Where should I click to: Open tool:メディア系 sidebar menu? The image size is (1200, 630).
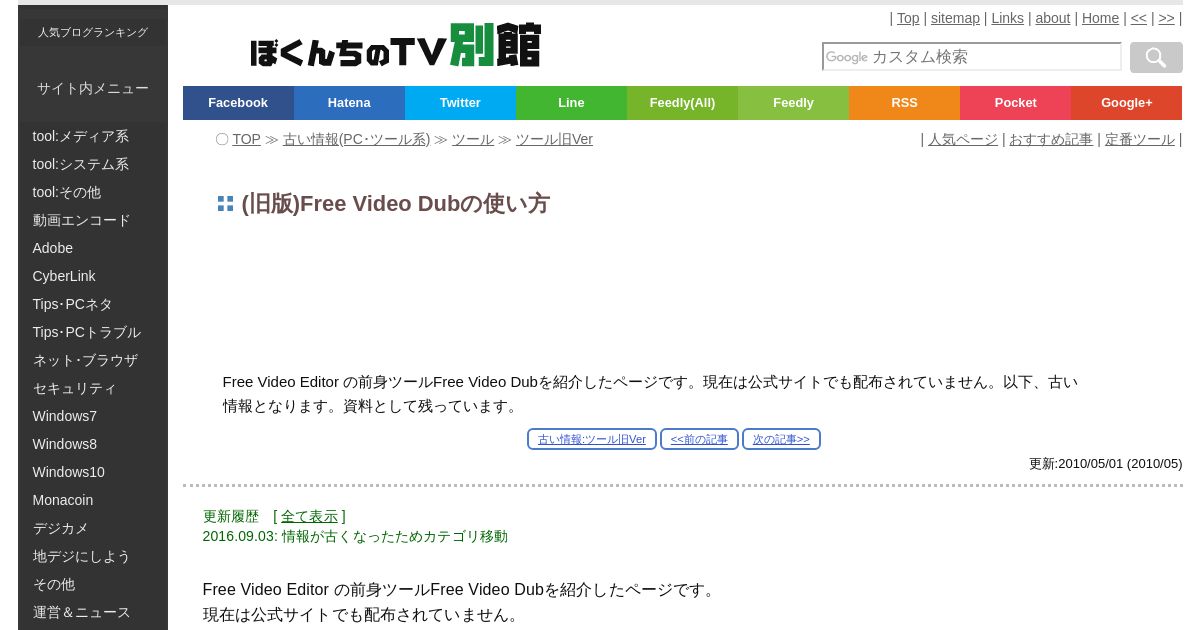tap(93, 136)
